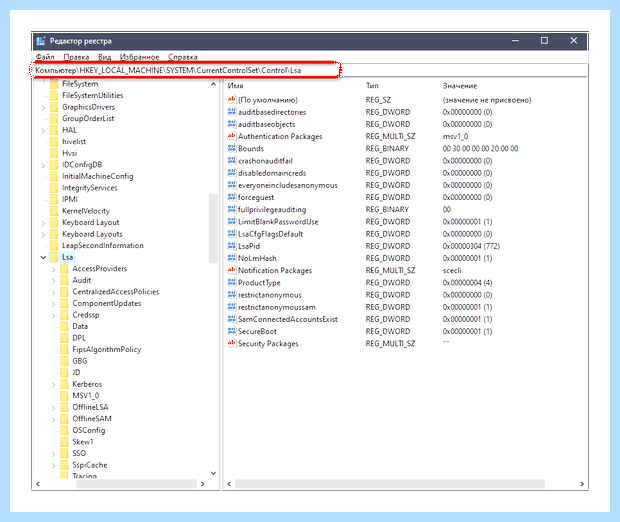Select the LeapSecondInformation key
Viewport: 620px width, 522px height.
103,246
